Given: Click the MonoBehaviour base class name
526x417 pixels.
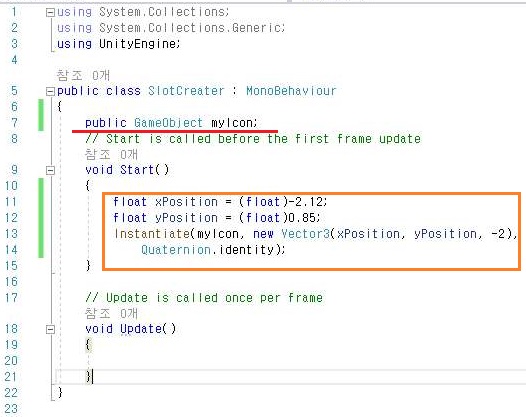Looking at the screenshot, I should [291, 91].
